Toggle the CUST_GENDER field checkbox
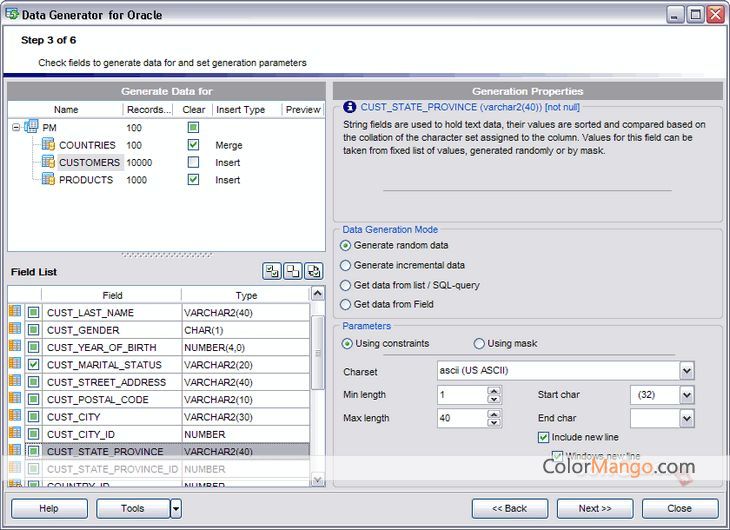 click(x=34, y=330)
